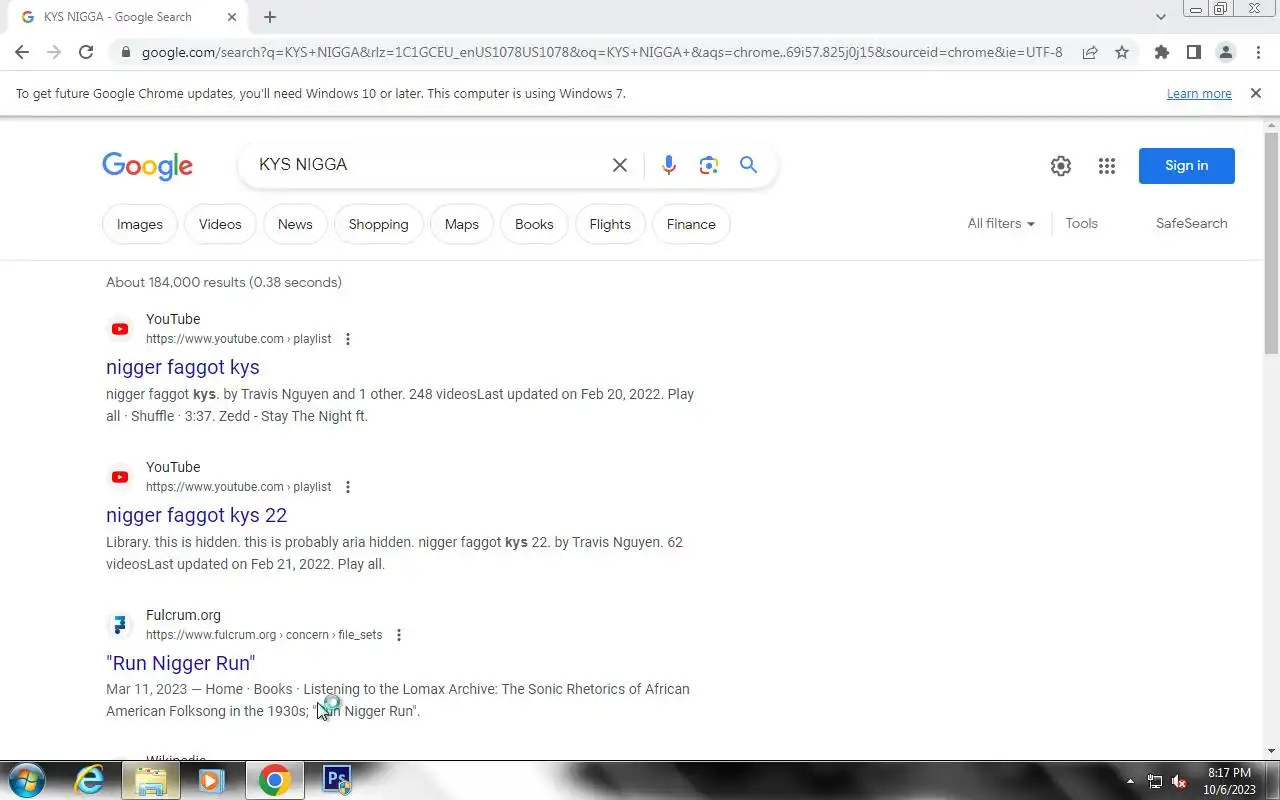Toggle the Chrome side panel

1193,52
